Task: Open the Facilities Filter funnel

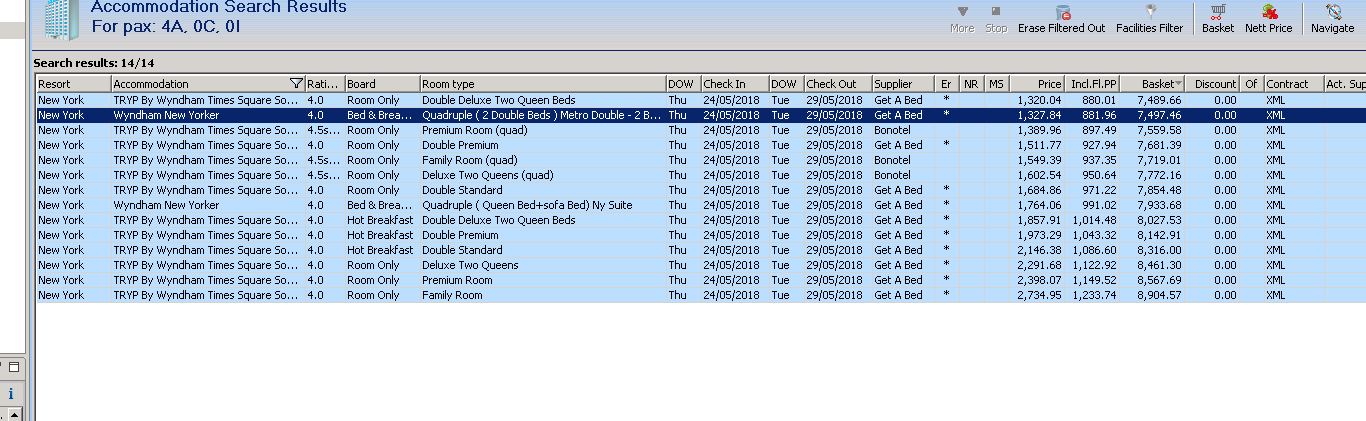Action: click(x=1150, y=12)
